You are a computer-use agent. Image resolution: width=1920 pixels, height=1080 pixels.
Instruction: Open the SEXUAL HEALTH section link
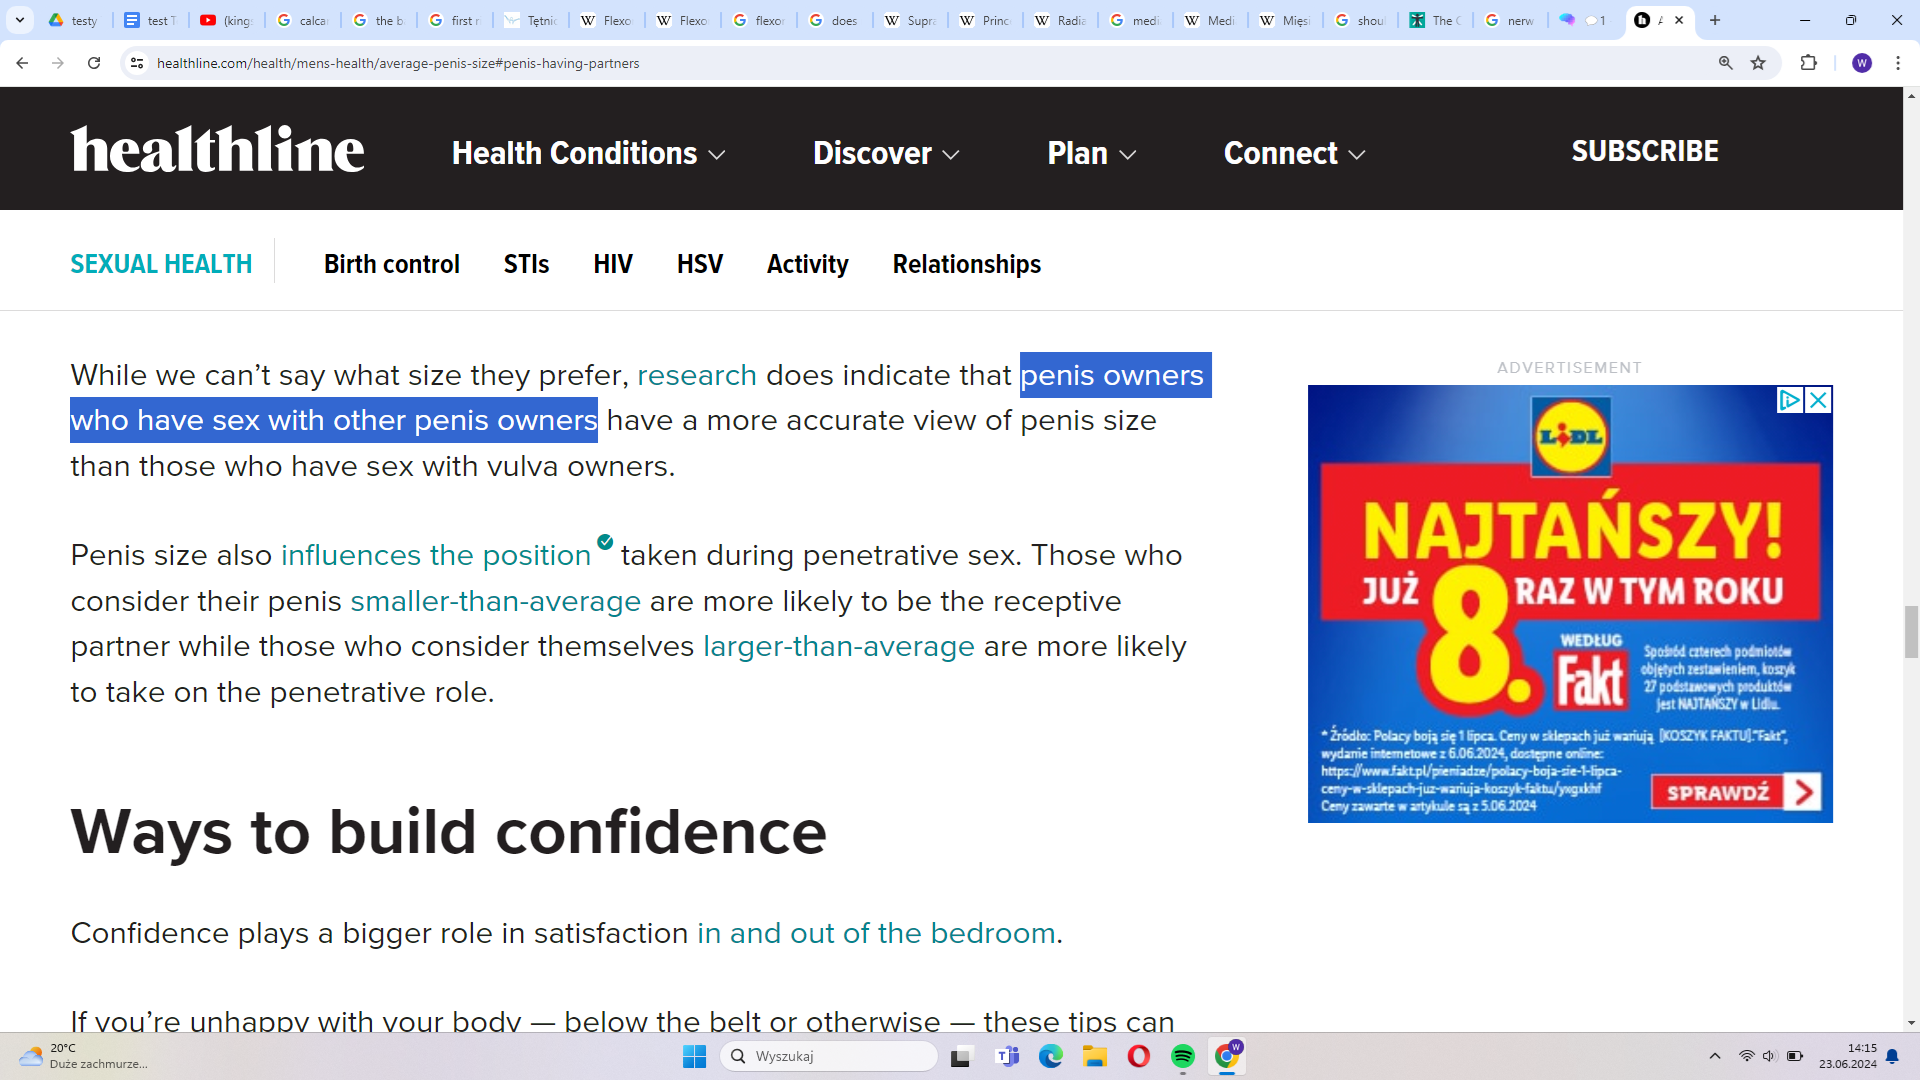pos(161,264)
